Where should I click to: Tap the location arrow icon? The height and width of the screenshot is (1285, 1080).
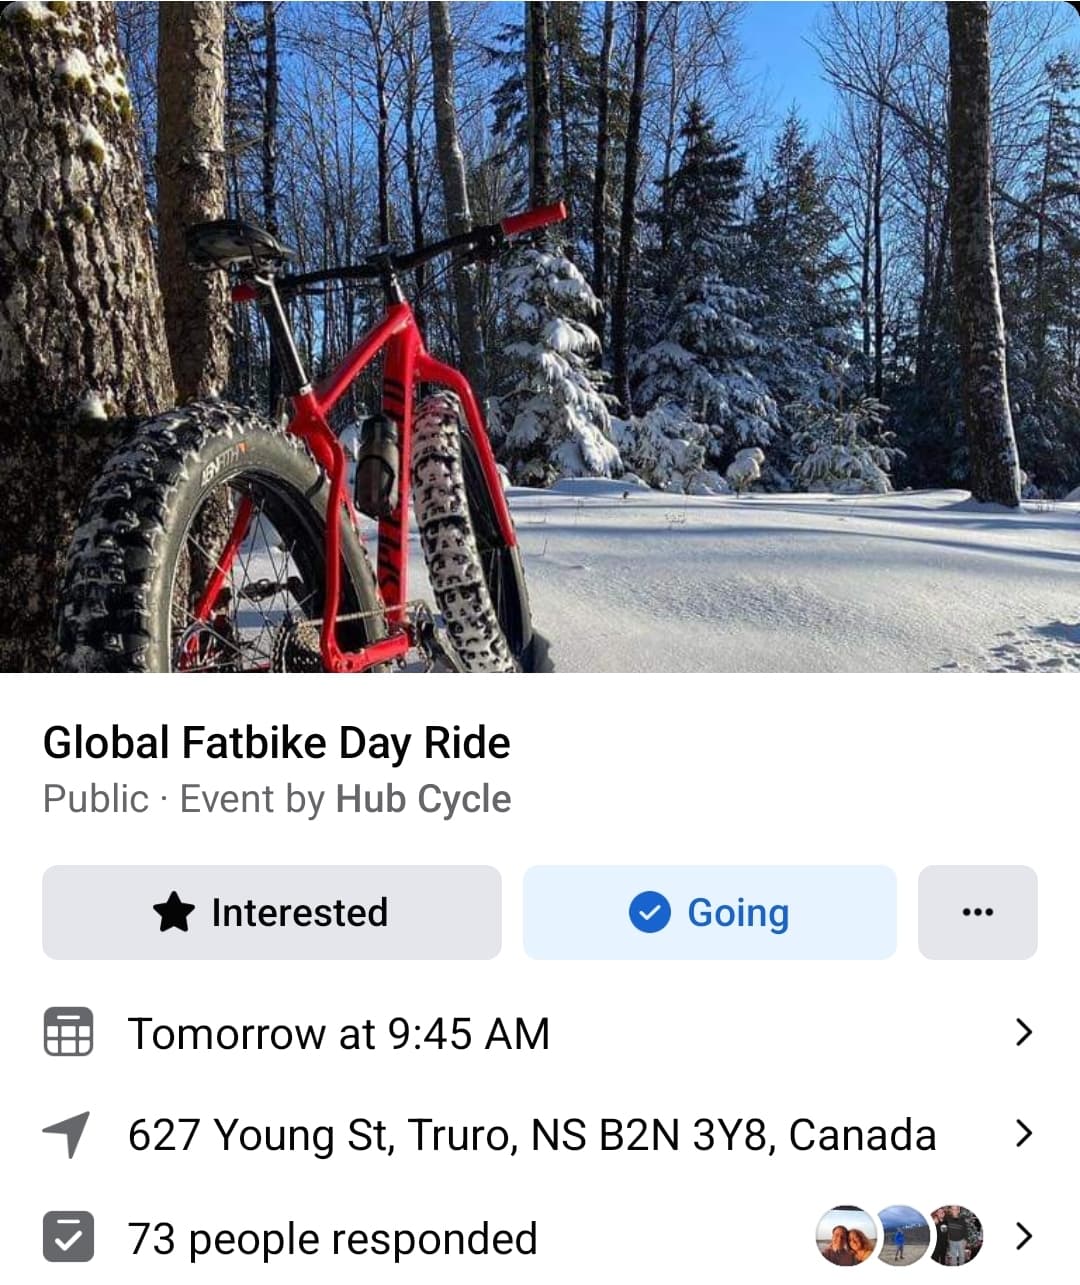[x=67, y=1134]
